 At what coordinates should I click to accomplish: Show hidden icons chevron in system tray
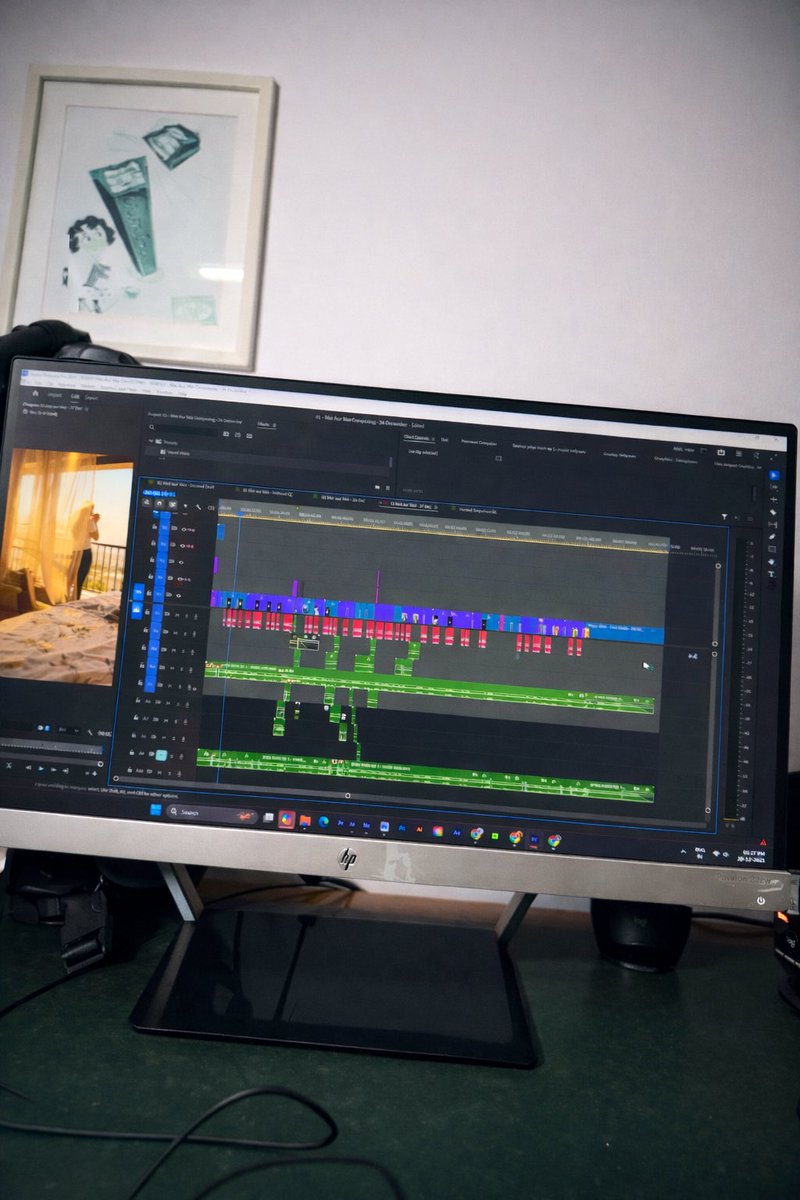(683, 851)
